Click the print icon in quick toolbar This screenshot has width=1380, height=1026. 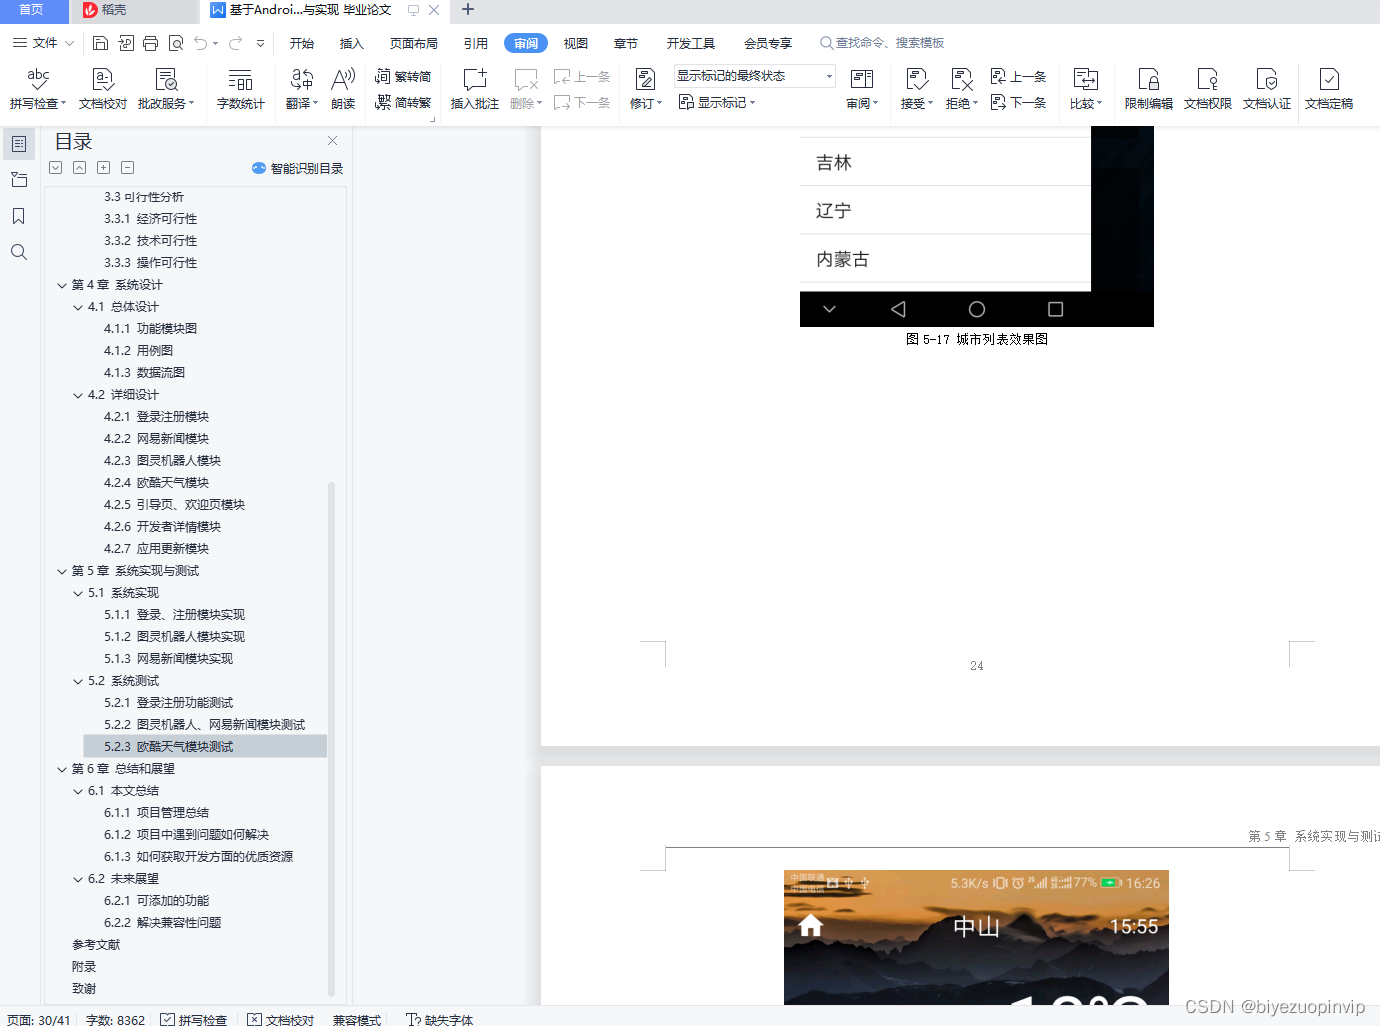[x=150, y=43]
